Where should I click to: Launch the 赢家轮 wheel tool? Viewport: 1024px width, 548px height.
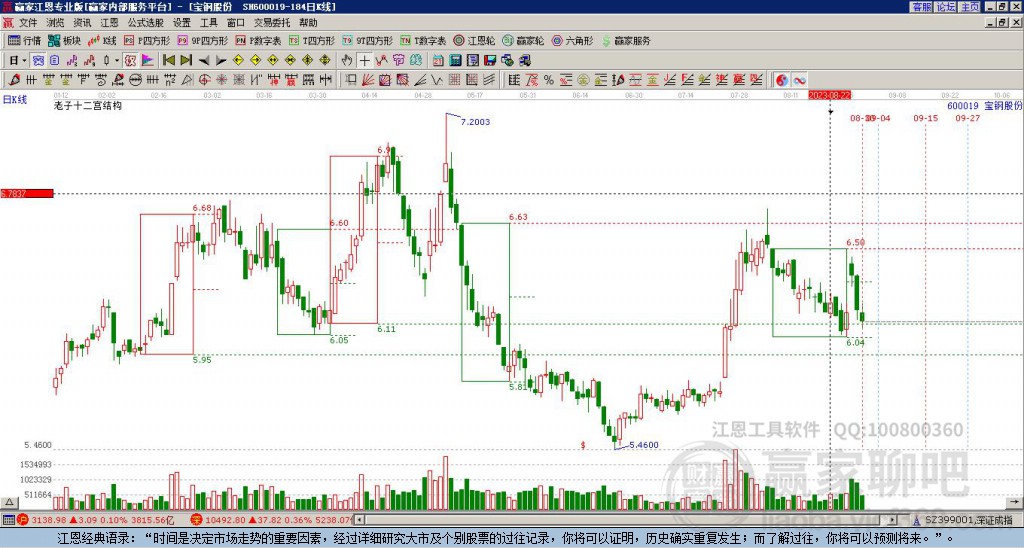tap(523, 40)
